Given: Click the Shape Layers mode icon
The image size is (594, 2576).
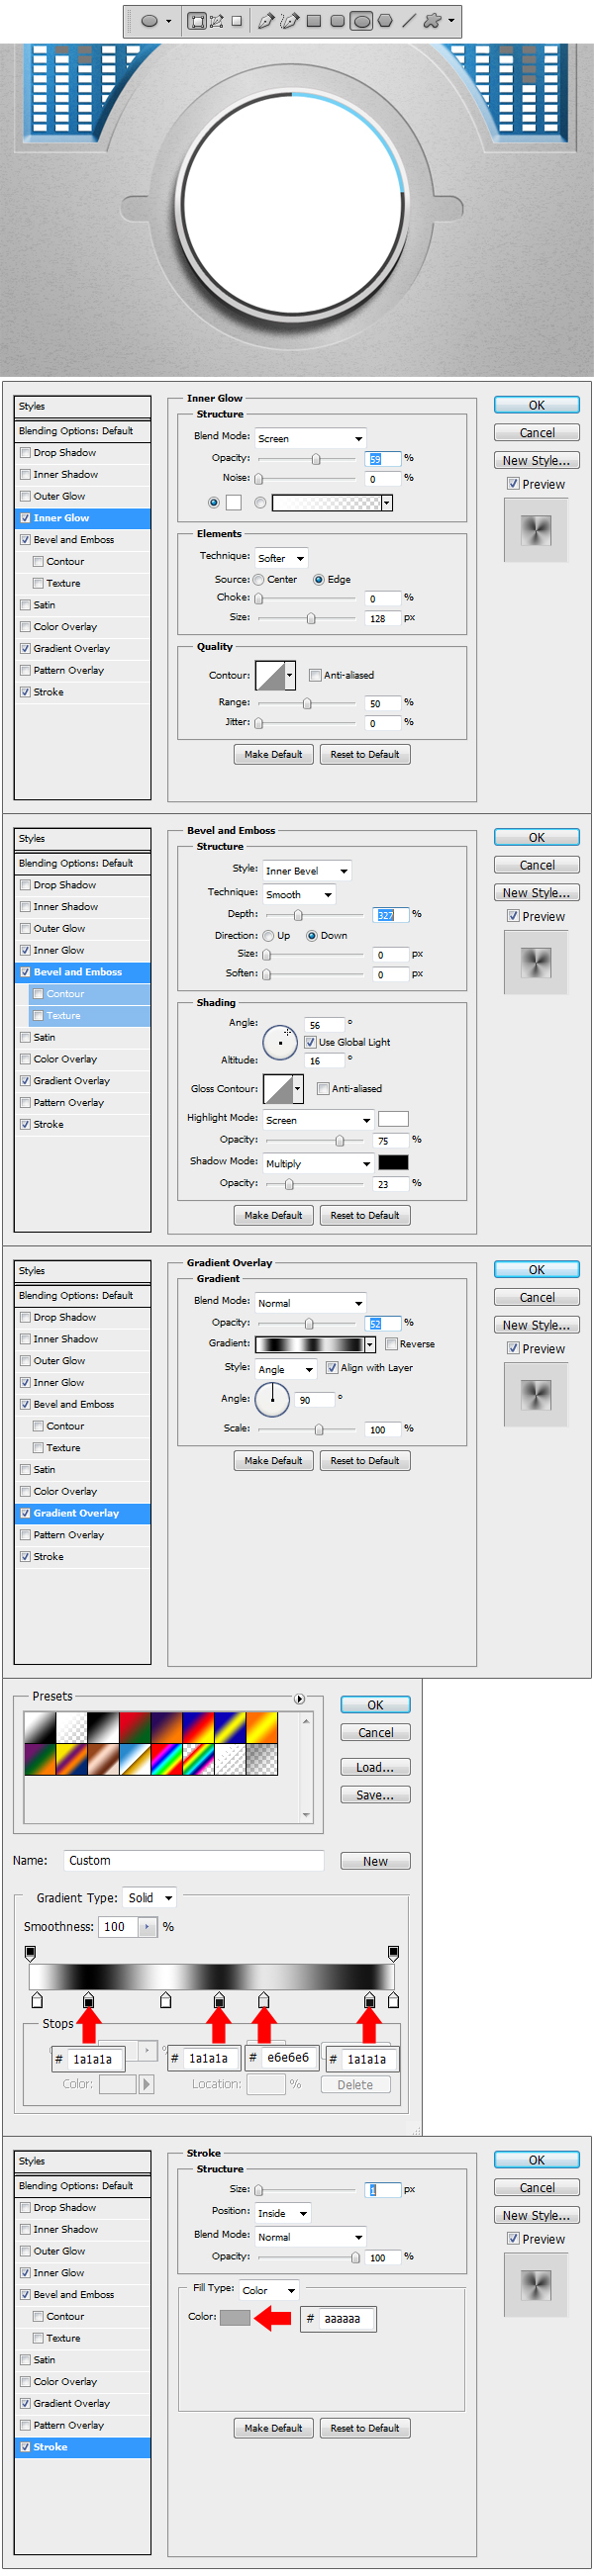Looking at the screenshot, I should (197, 21).
